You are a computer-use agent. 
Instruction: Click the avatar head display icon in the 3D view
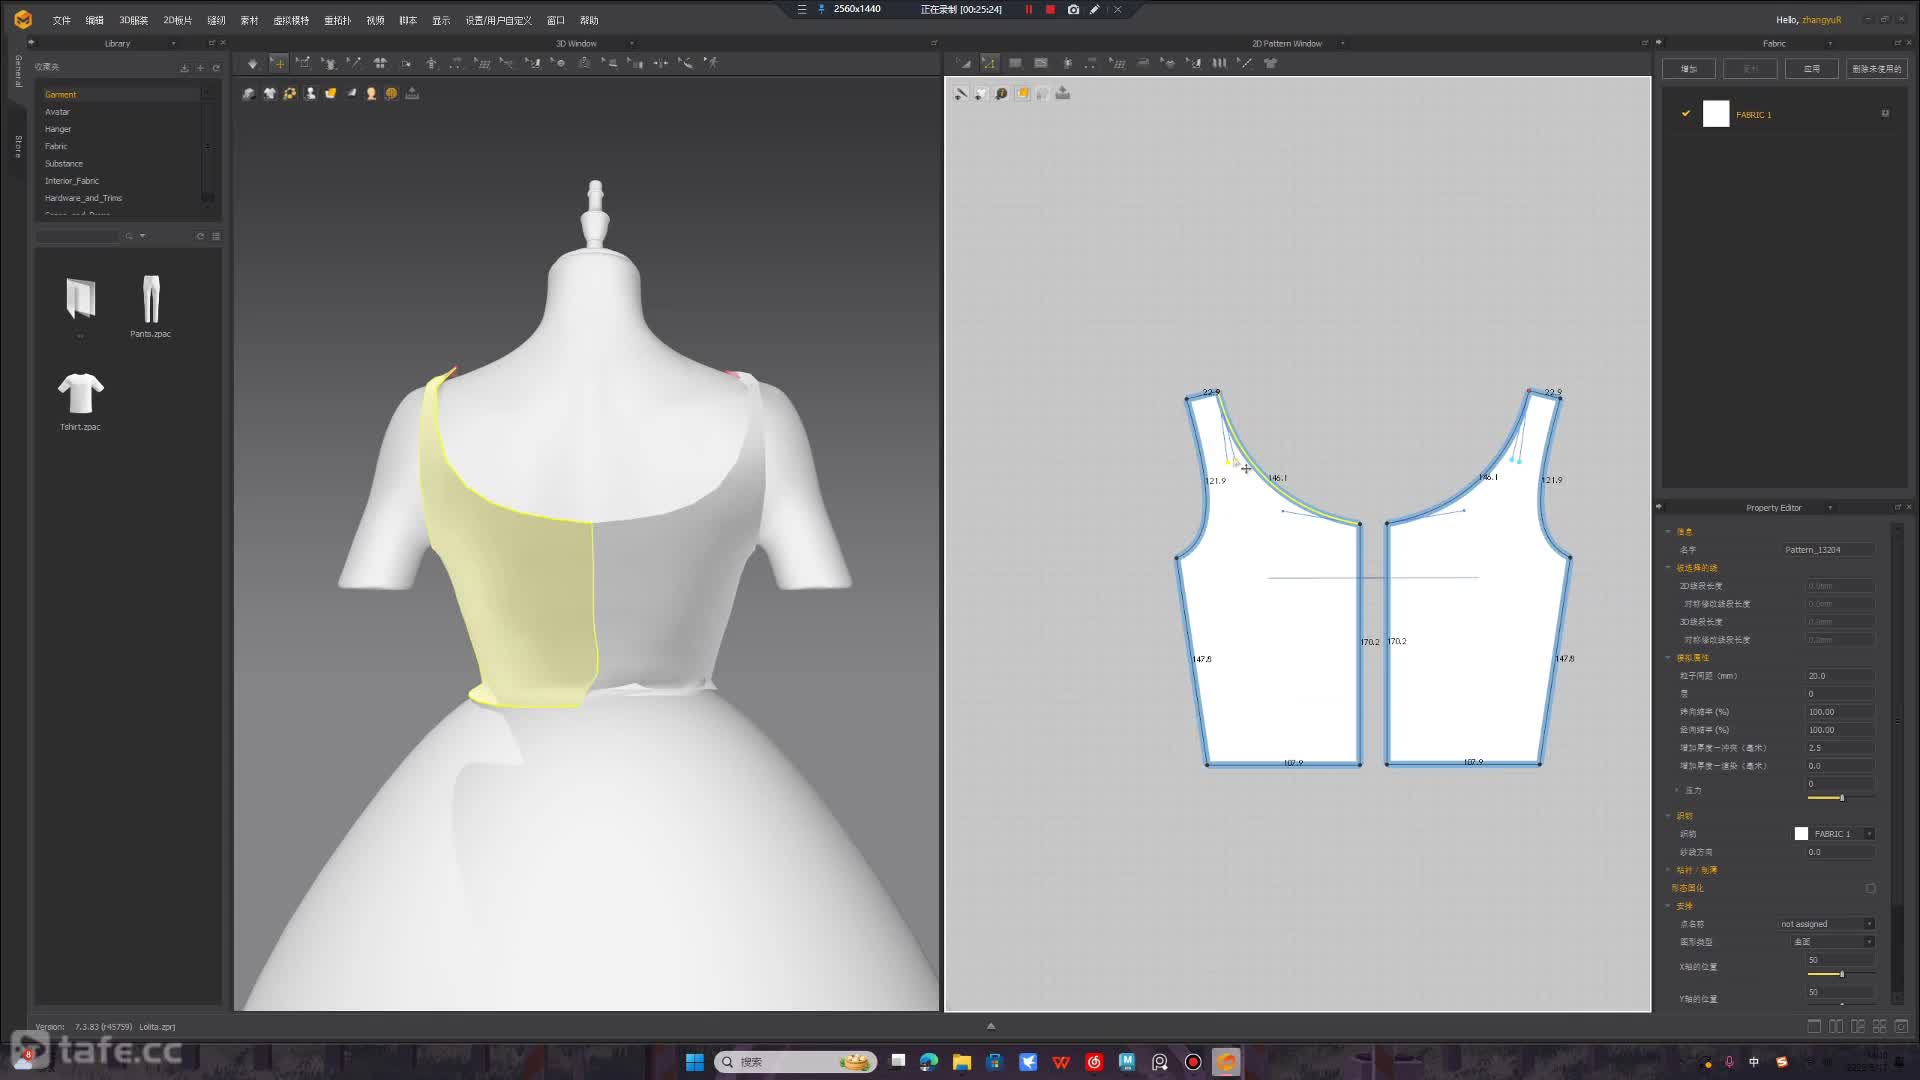371,93
